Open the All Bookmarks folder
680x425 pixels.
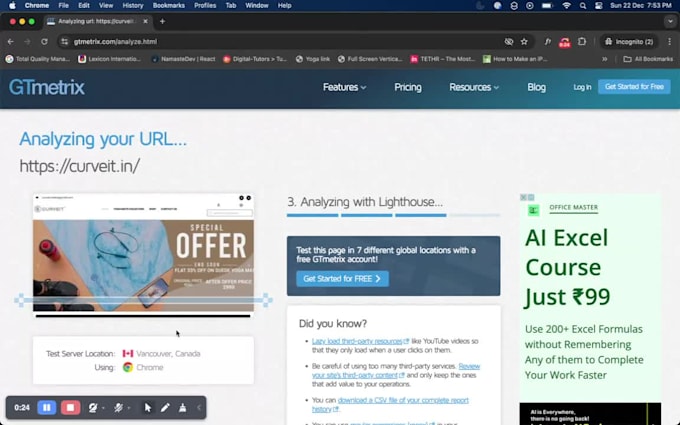point(648,59)
